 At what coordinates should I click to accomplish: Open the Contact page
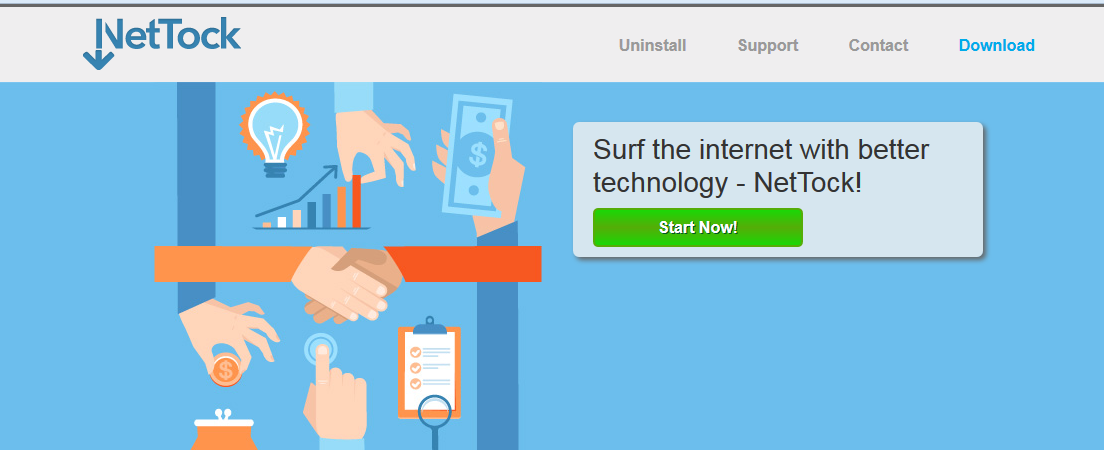pos(878,46)
